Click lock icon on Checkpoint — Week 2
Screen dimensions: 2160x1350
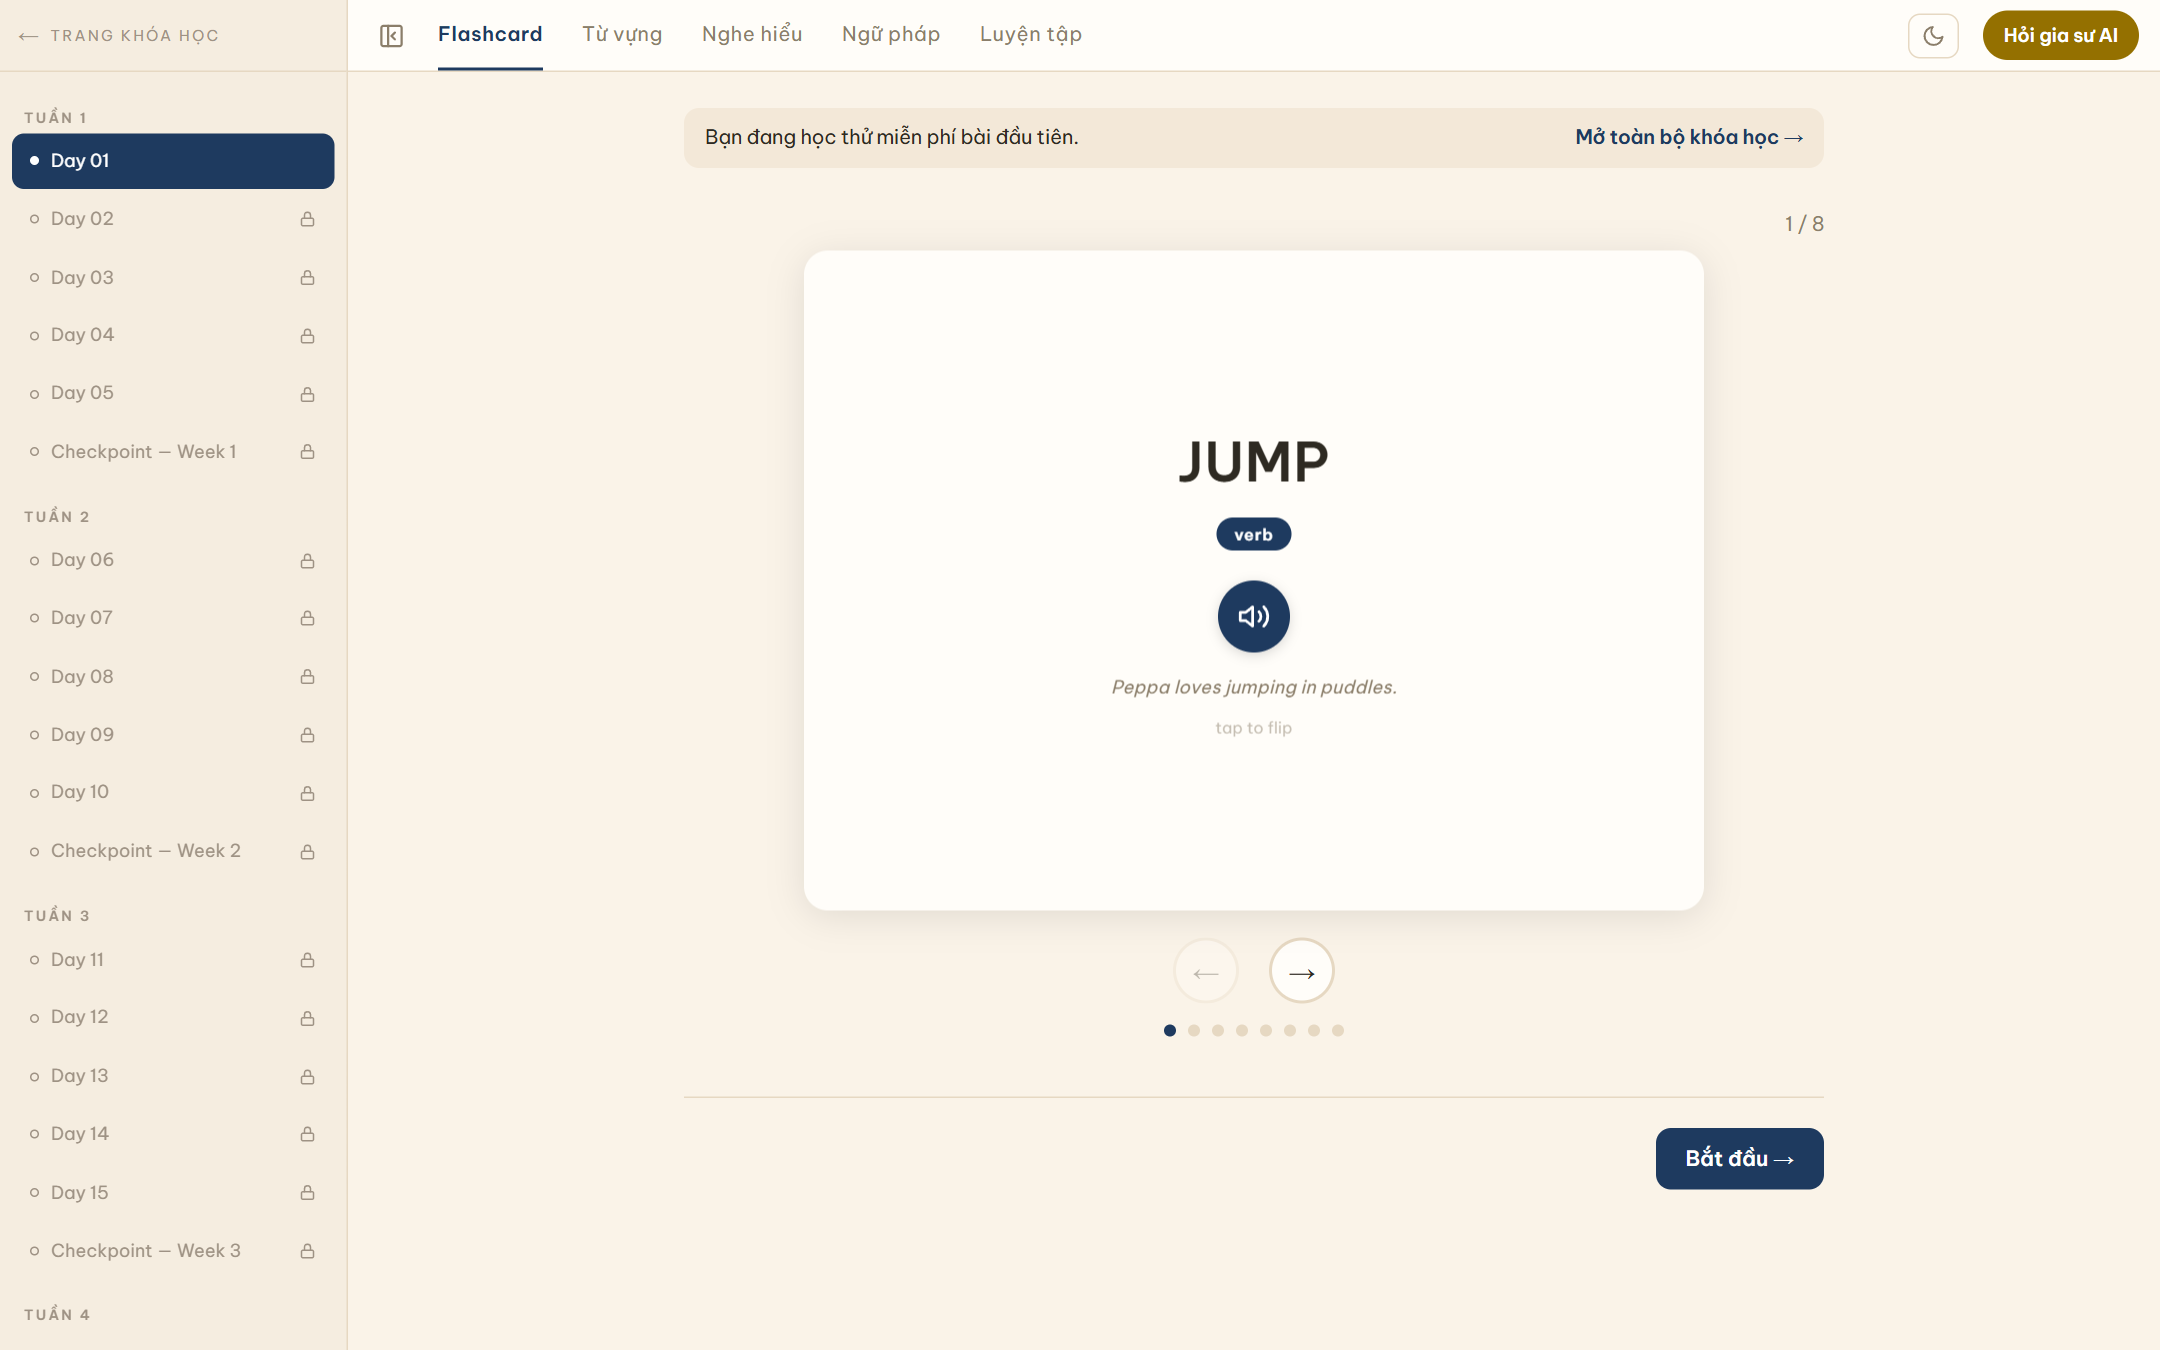[x=307, y=851]
